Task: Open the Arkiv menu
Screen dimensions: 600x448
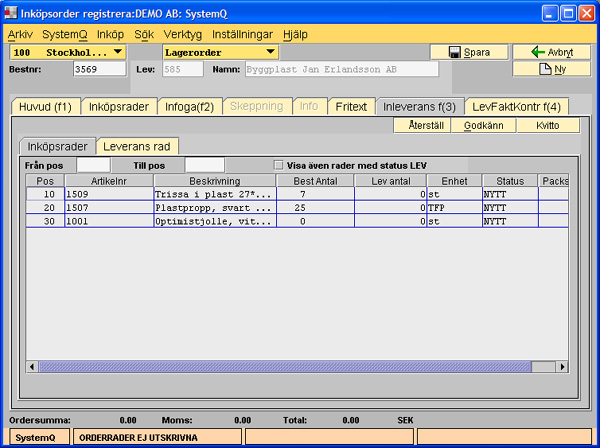Action: [x=20, y=34]
